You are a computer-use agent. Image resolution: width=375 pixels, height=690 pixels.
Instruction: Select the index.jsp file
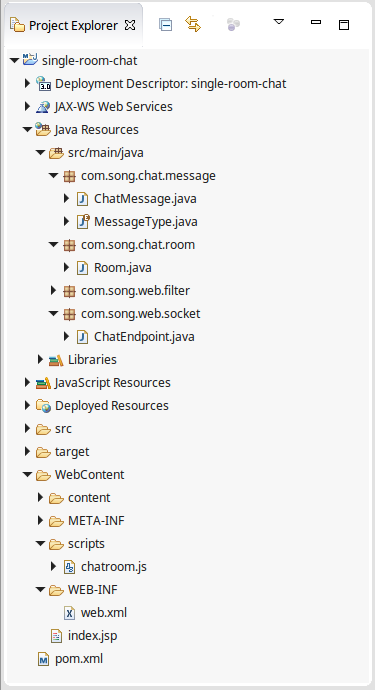pos(85,636)
